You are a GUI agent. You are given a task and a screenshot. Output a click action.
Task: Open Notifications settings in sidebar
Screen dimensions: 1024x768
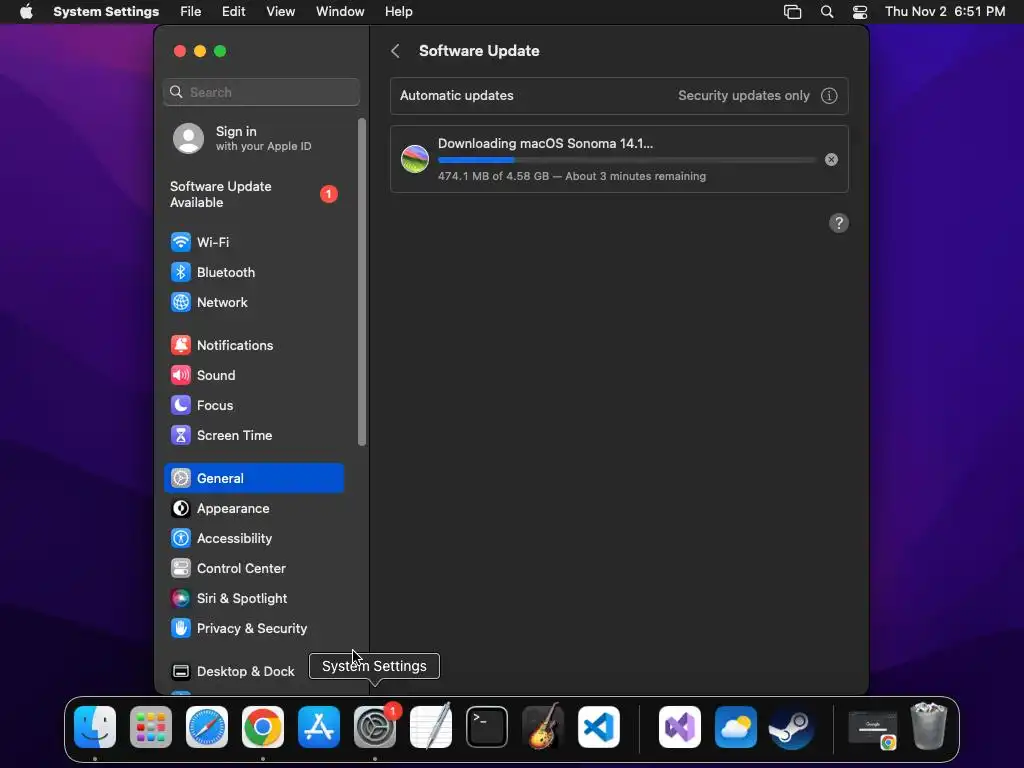click(x=254, y=345)
